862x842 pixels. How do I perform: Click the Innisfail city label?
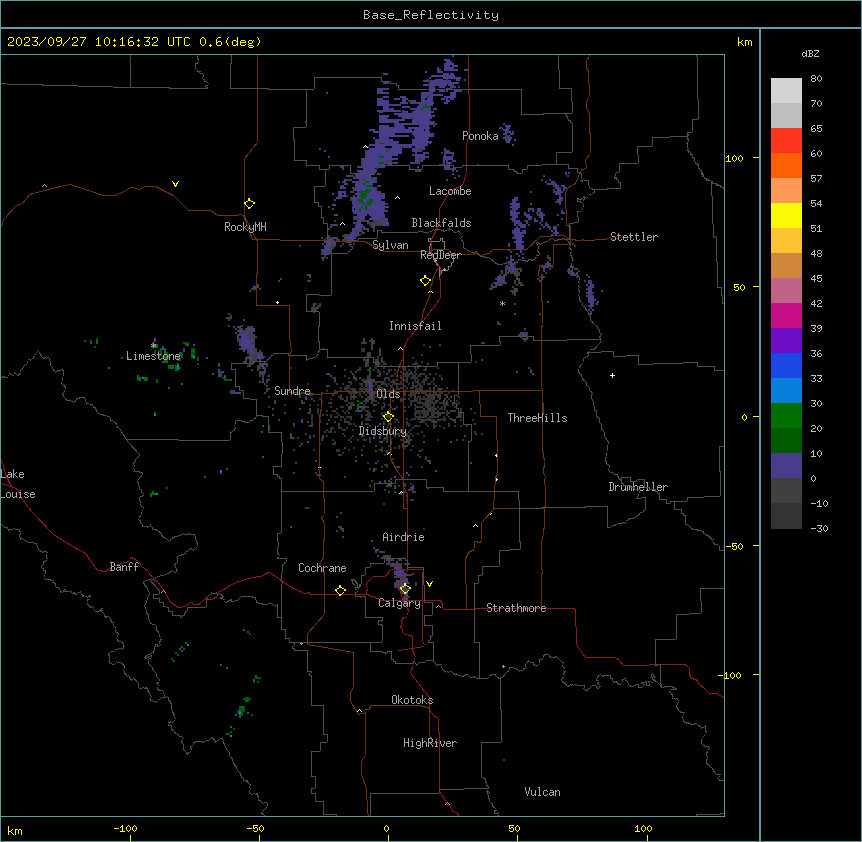click(415, 326)
